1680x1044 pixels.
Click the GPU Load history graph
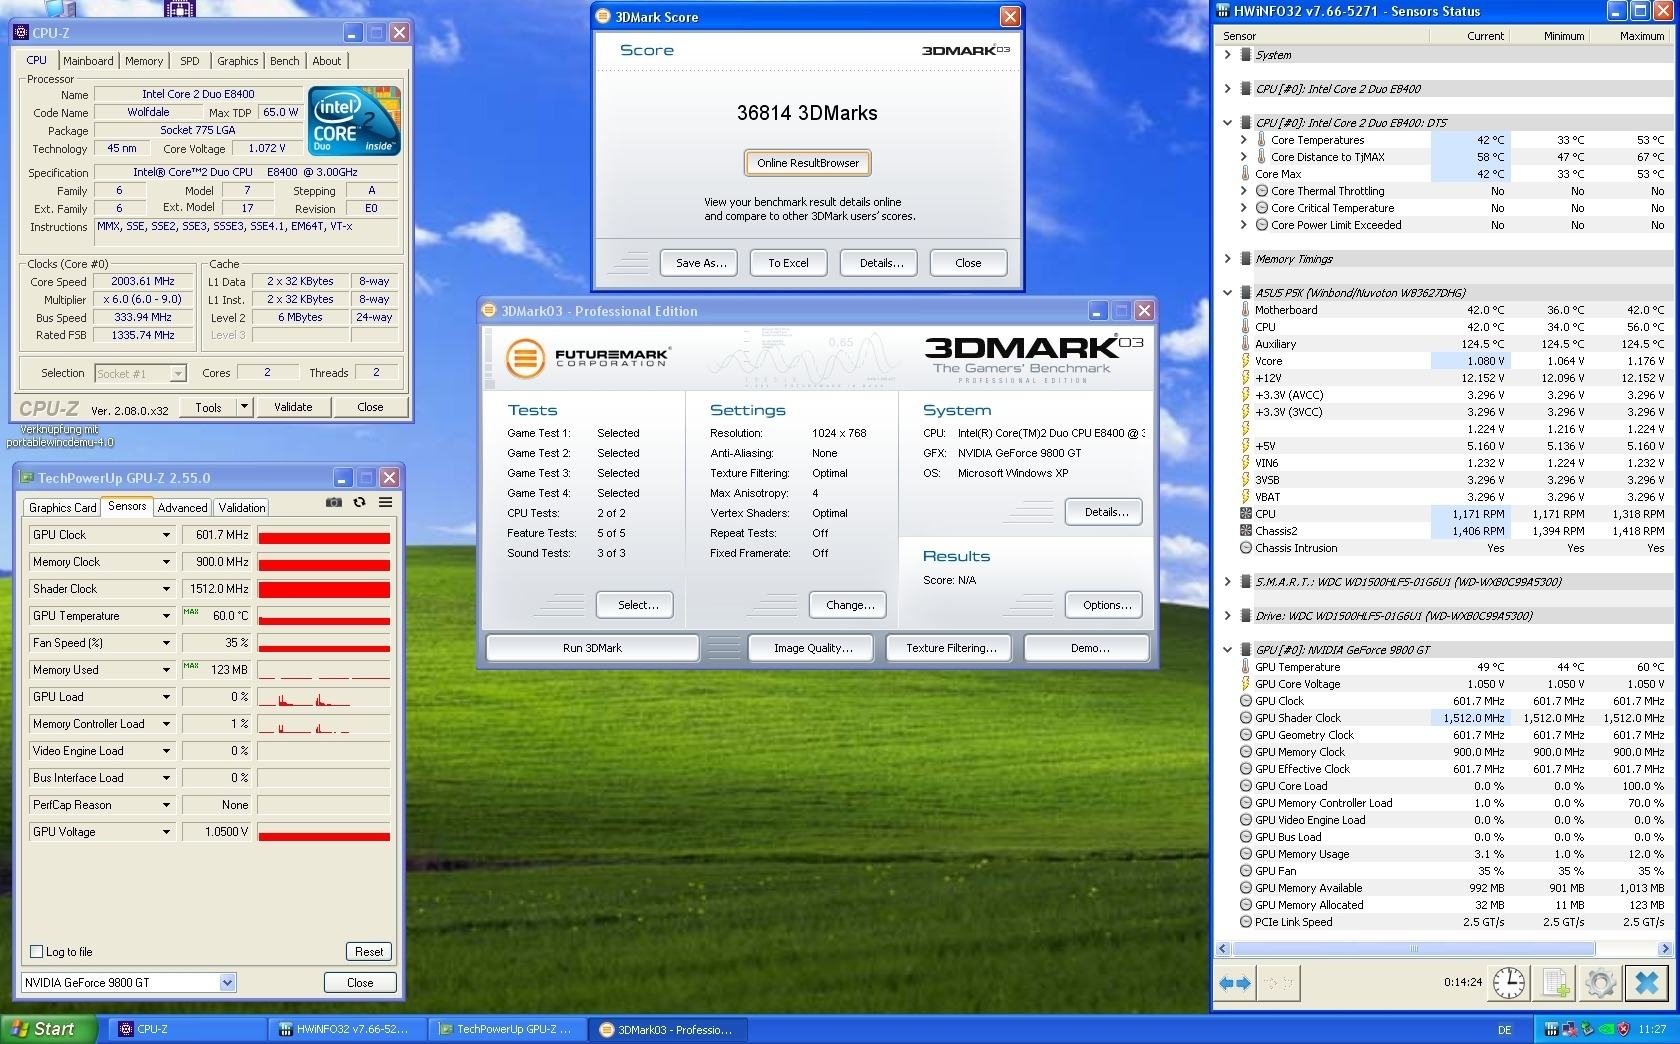324,697
